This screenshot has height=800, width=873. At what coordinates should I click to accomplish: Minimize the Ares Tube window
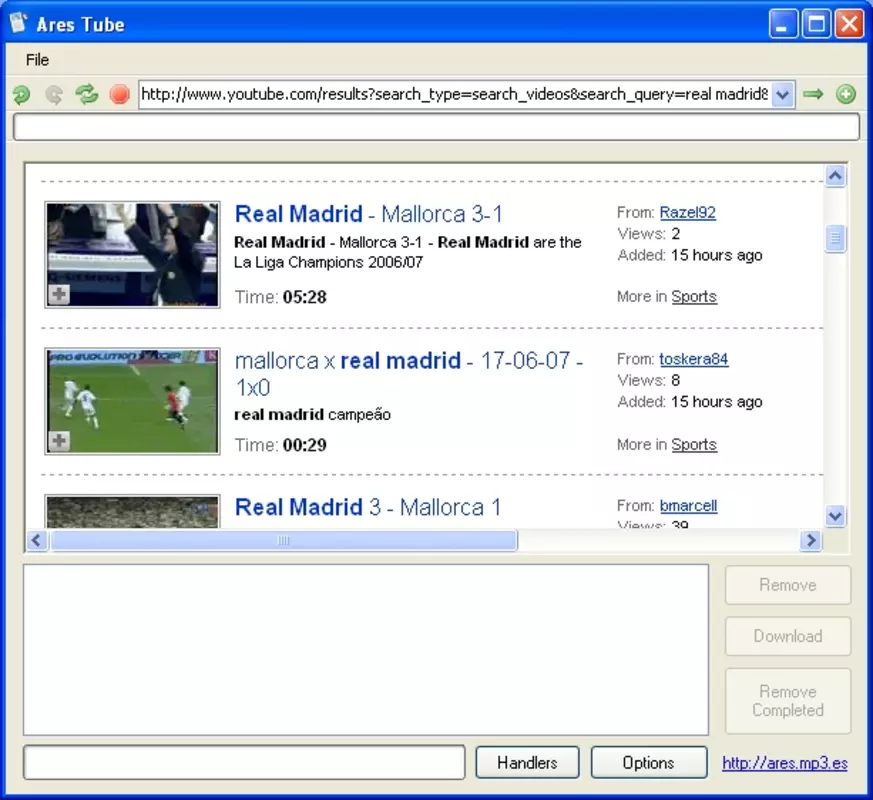(783, 24)
